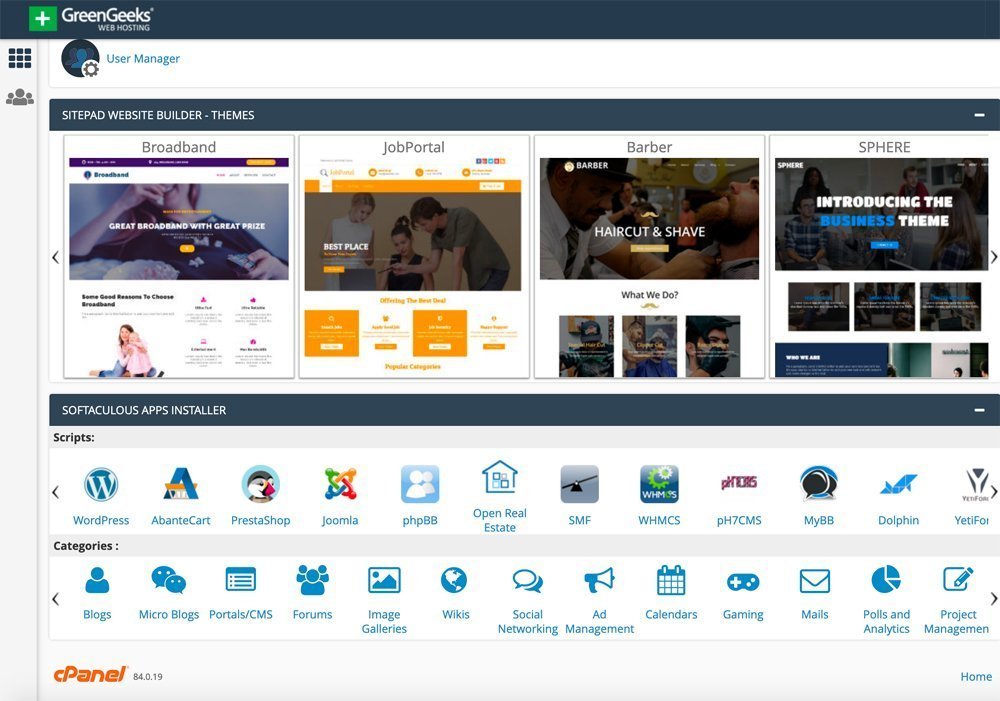Show previous Softaculous categories
The height and width of the screenshot is (701, 1000).
pos(55,598)
